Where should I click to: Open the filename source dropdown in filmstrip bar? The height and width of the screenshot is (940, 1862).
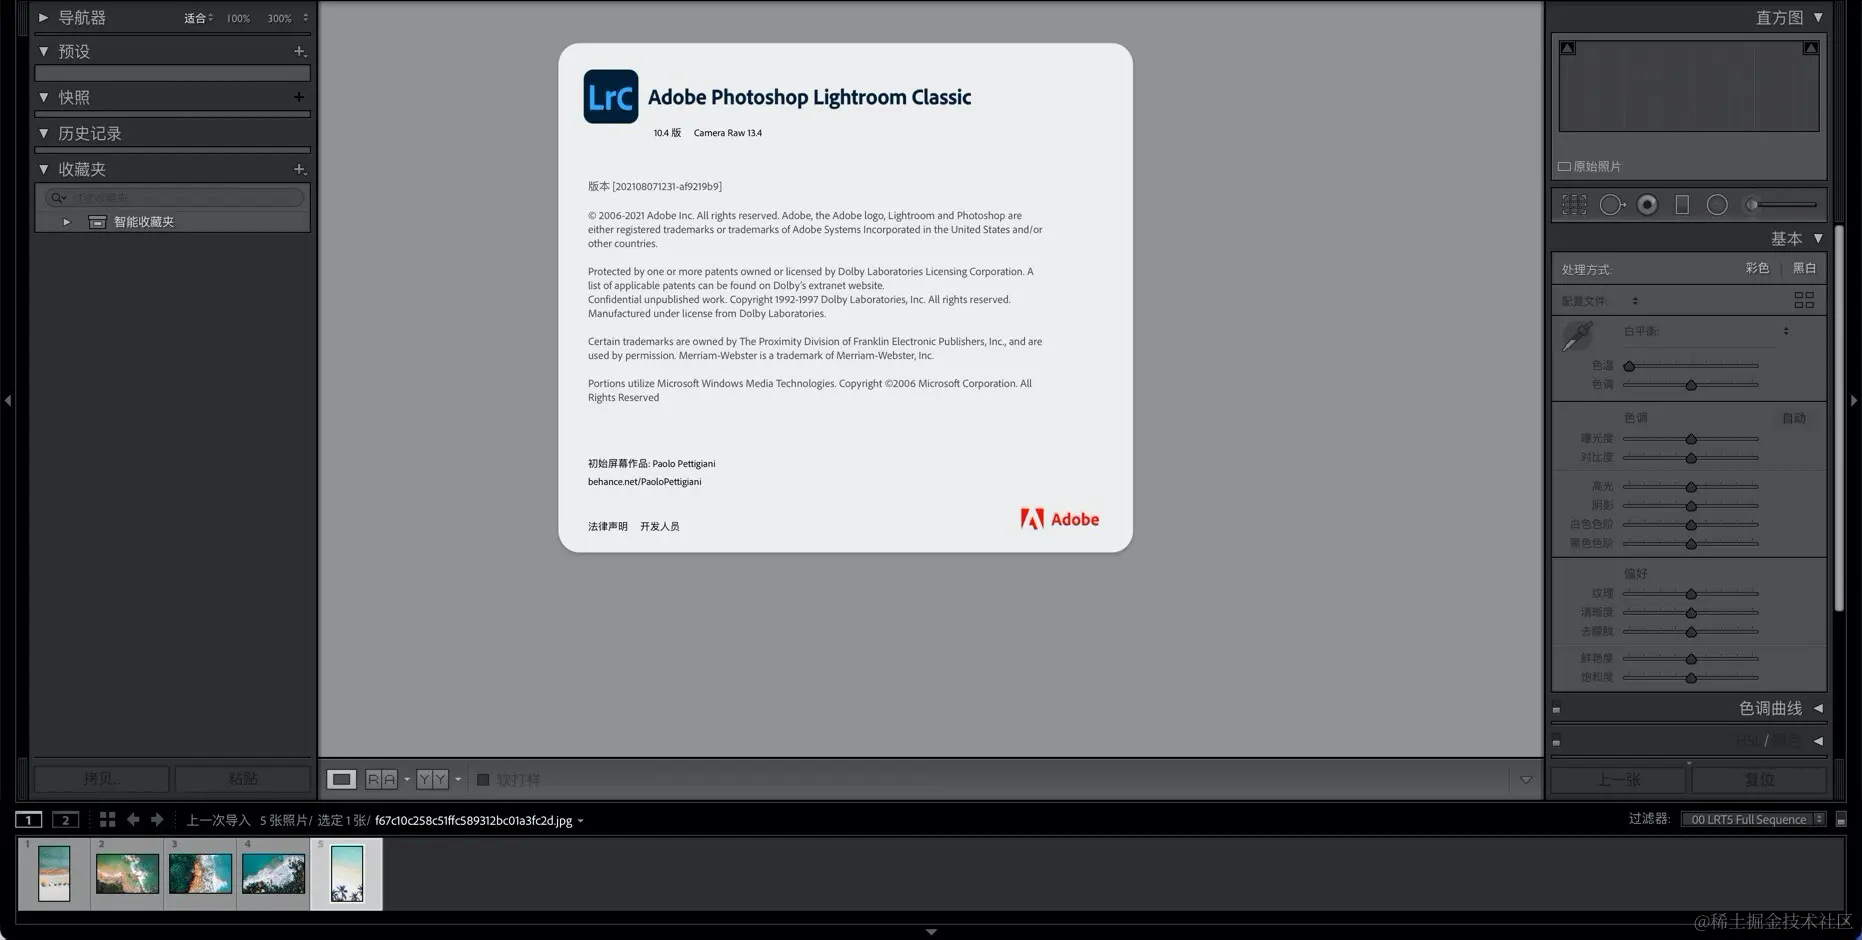point(580,821)
